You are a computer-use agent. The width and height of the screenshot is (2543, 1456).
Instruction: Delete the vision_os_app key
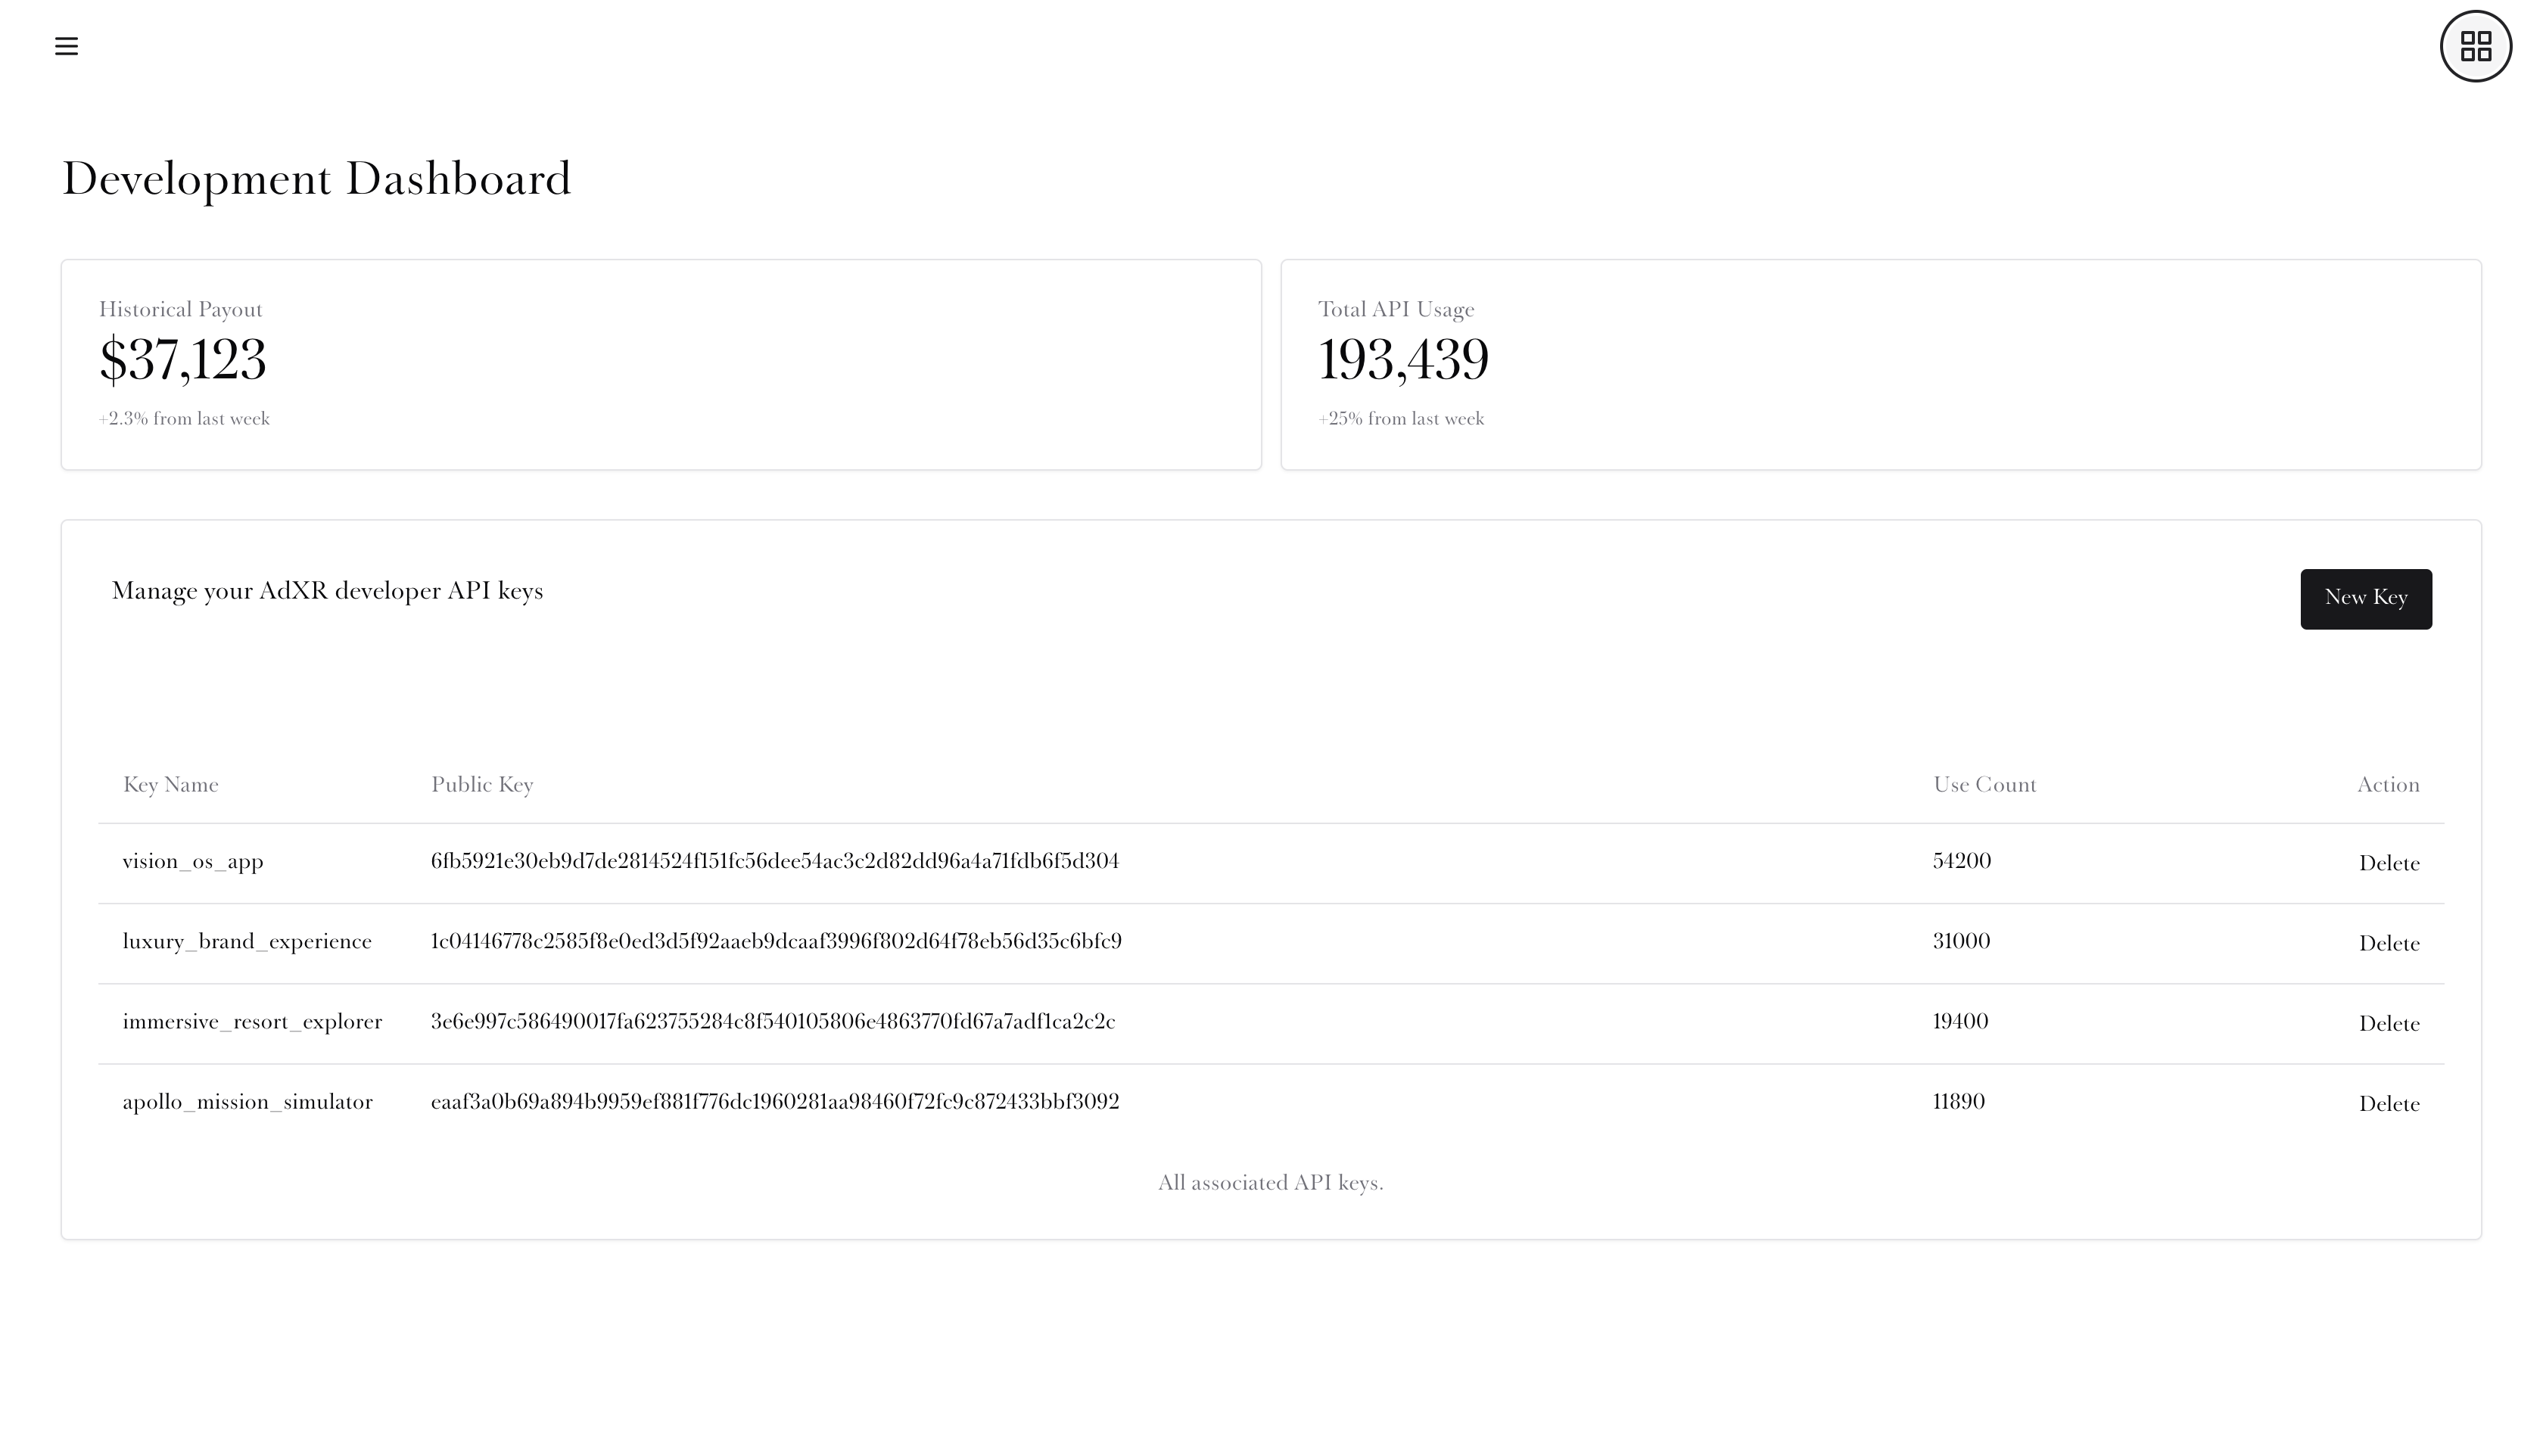pyautogui.click(x=2388, y=863)
